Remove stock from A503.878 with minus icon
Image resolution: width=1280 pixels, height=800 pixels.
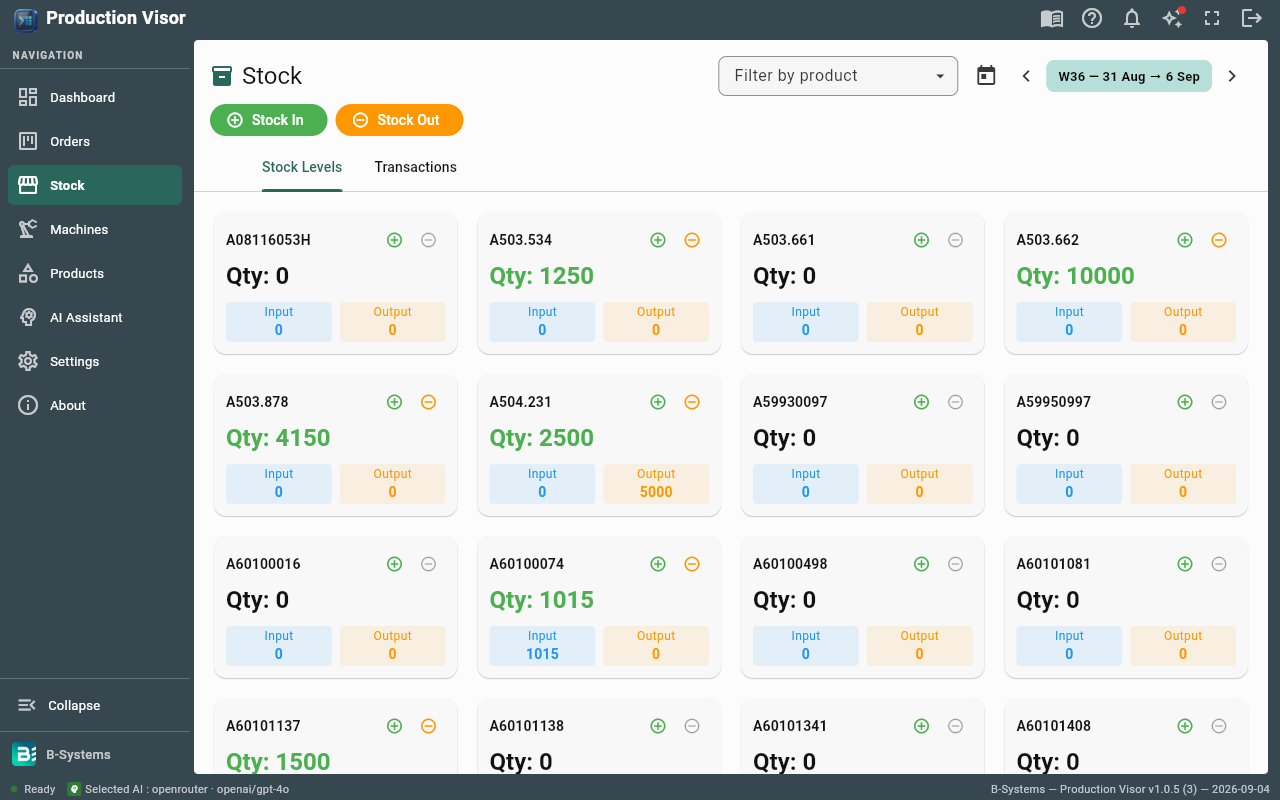point(428,402)
